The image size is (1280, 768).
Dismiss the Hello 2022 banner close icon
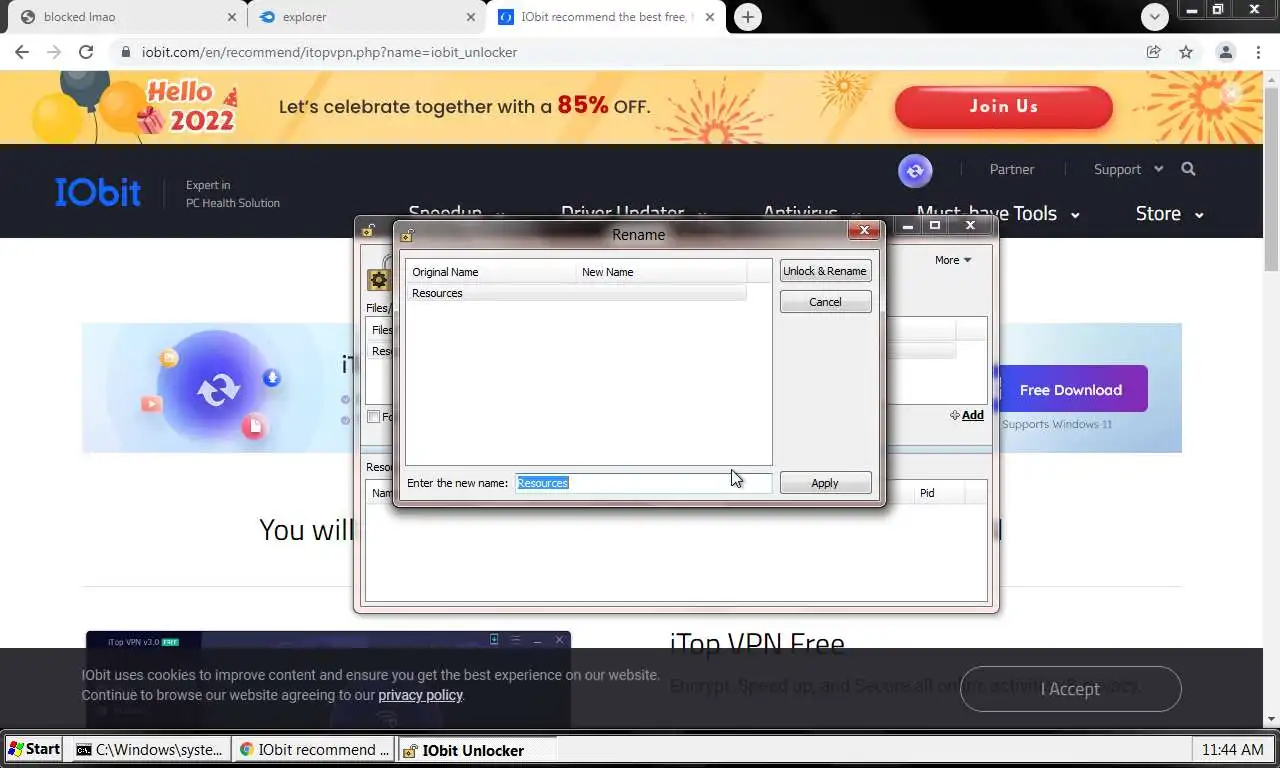(x=1231, y=94)
